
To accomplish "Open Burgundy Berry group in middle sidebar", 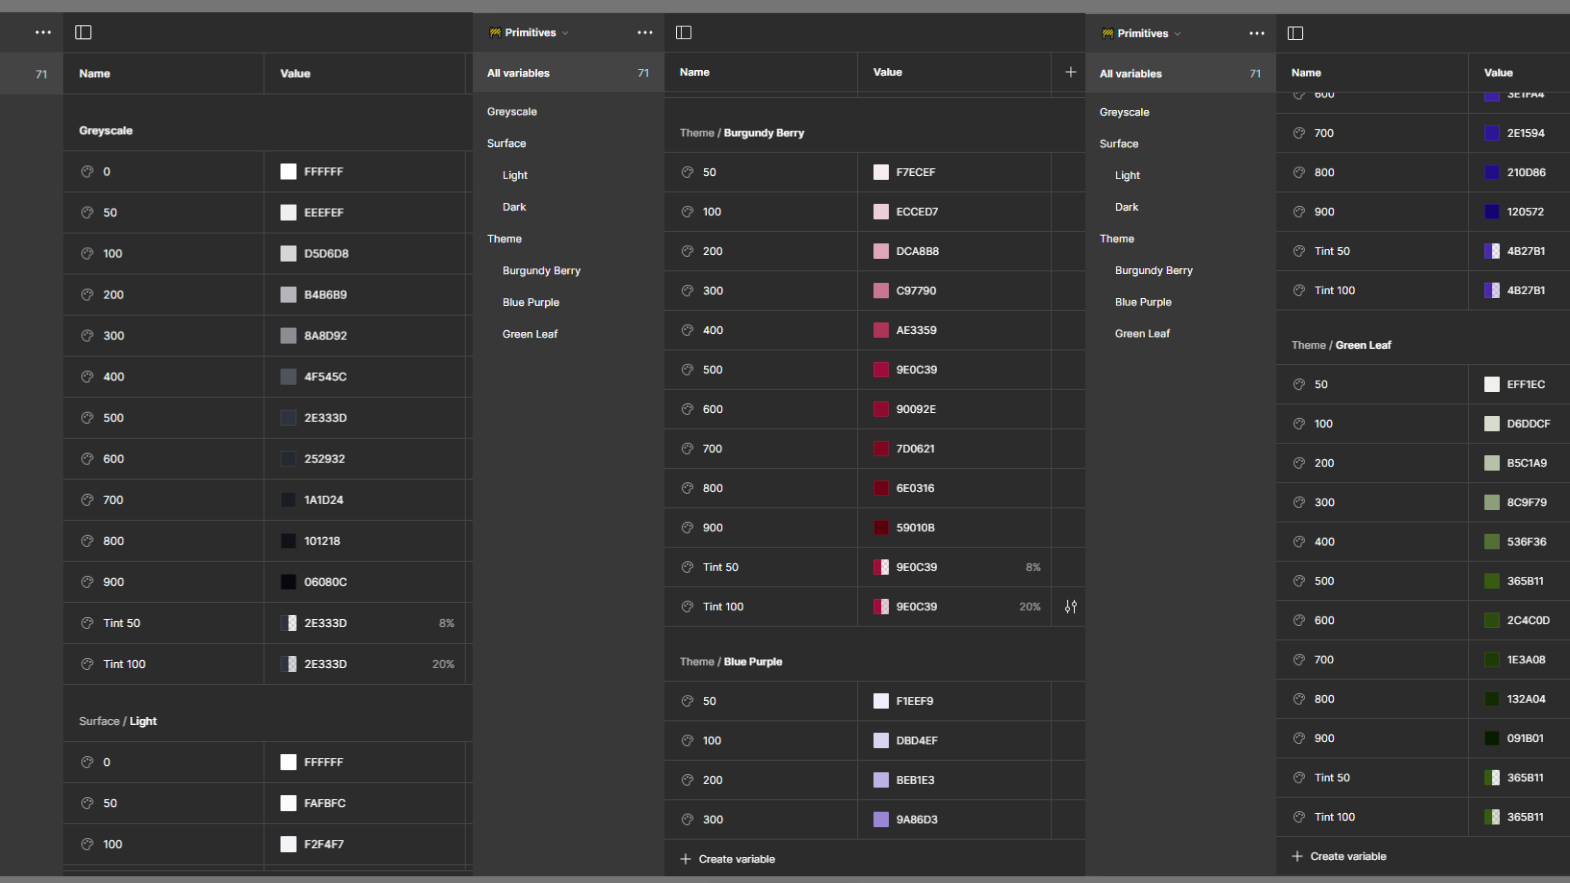I will pyautogui.click(x=541, y=271).
